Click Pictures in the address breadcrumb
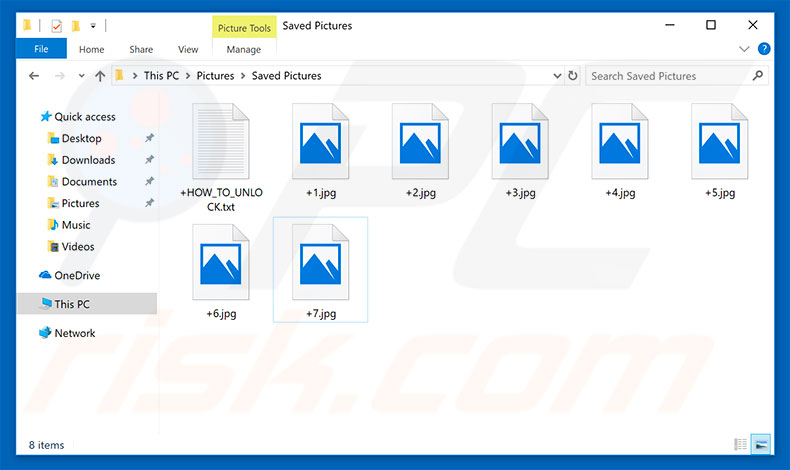The image size is (790, 470). tap(215, 76)
